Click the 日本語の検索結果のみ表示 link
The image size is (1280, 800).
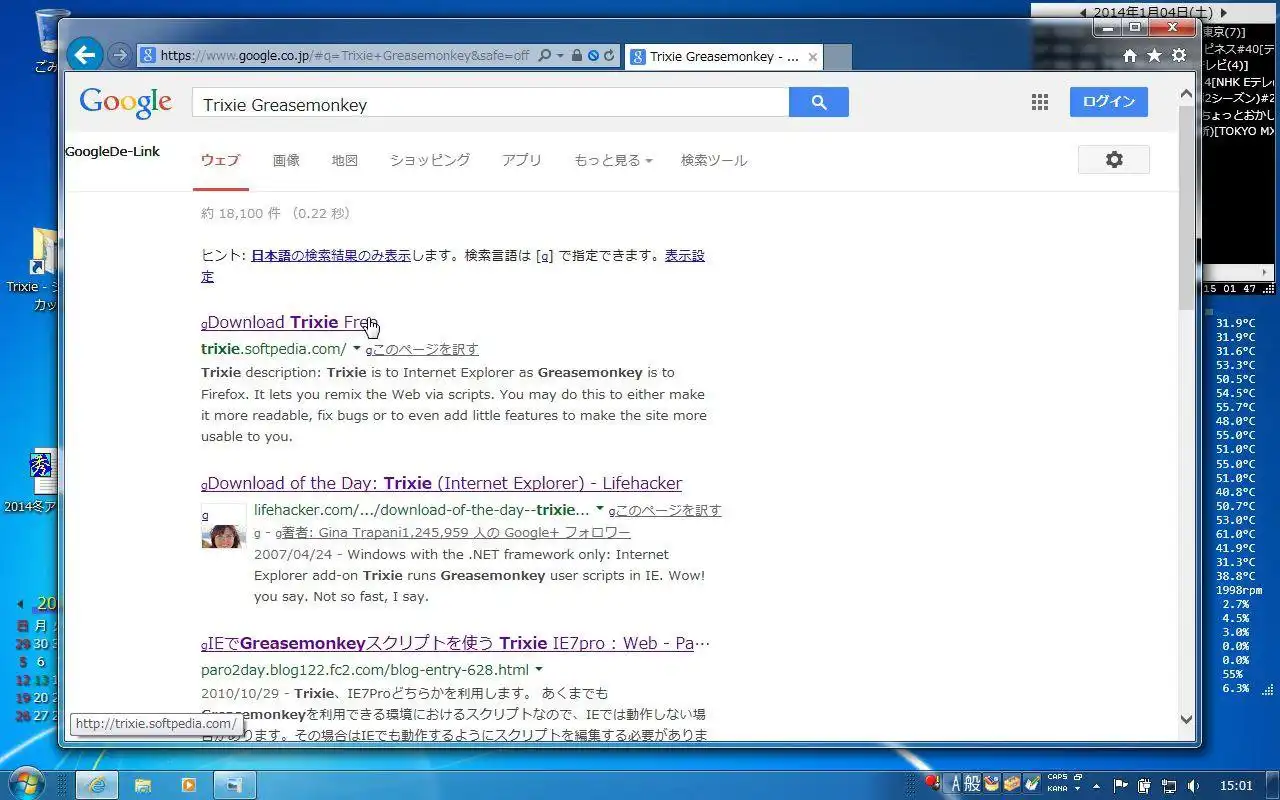click(331, 255)
